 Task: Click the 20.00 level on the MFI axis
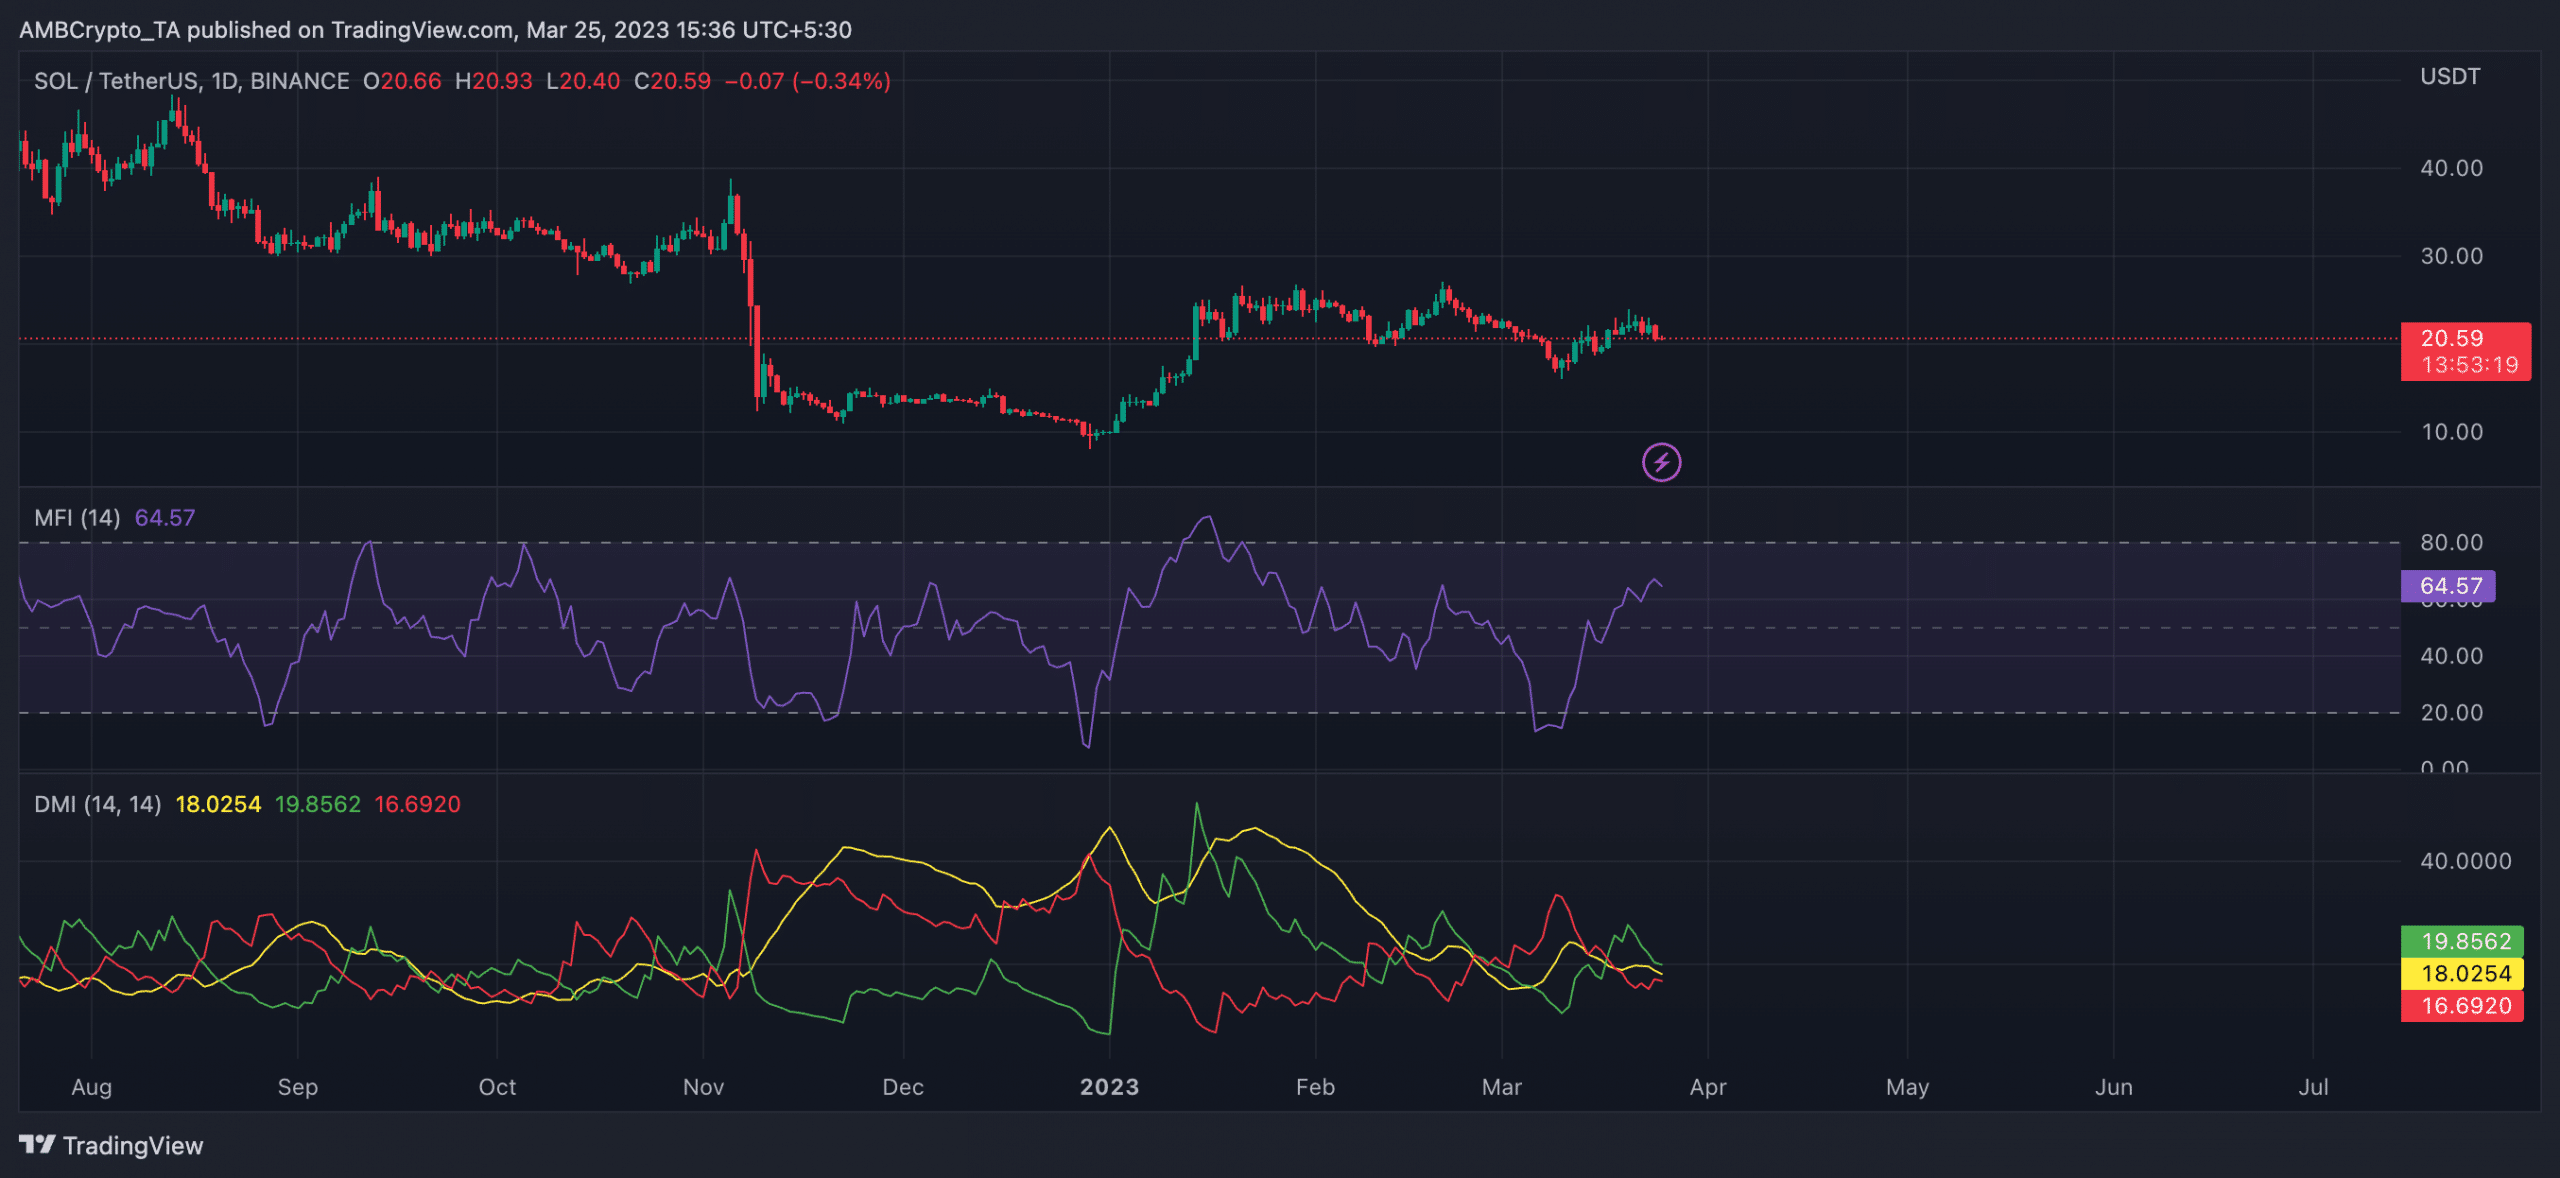[2451, 712]
